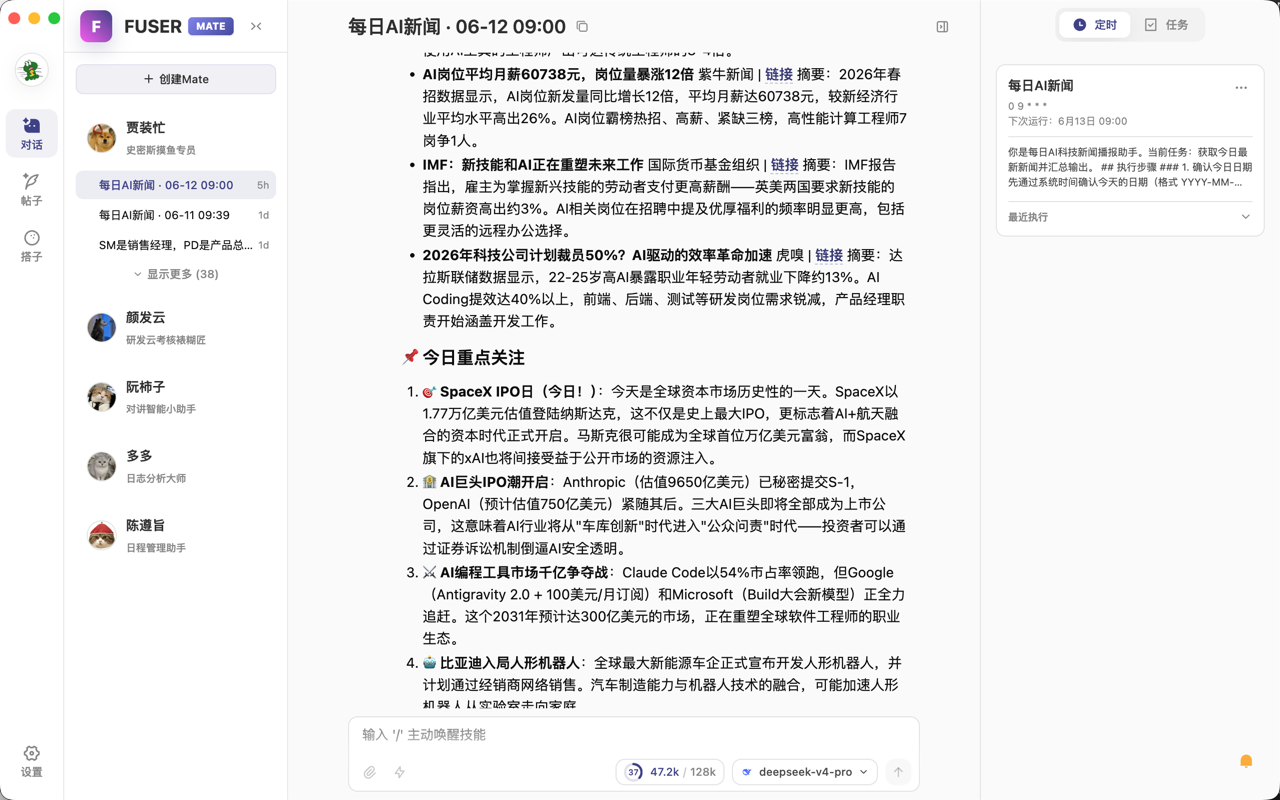Select 贾装忙's avatar
Screen dimensions: 1280x800
coord(101,138)
